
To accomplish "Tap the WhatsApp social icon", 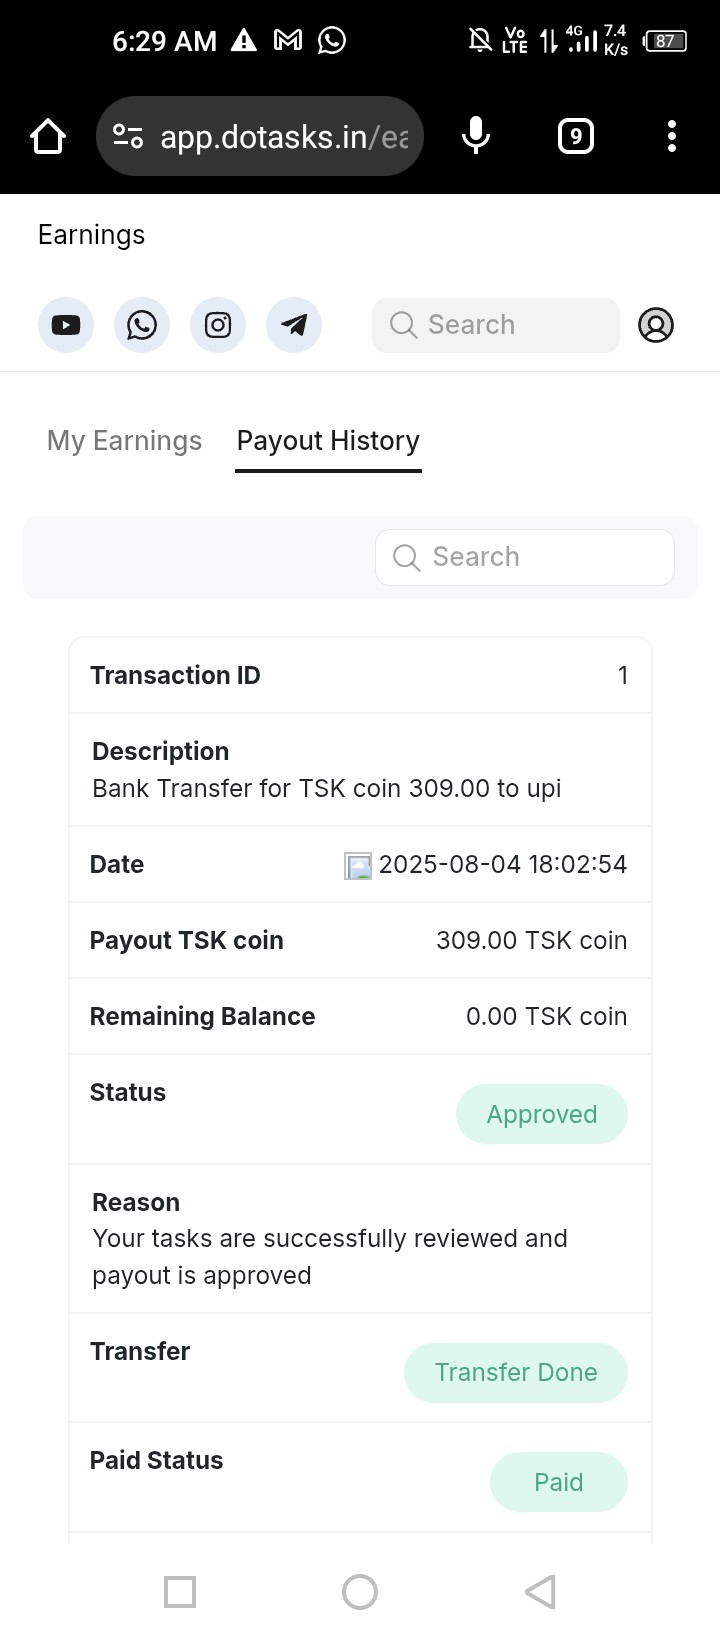I will tap(142, 325).
